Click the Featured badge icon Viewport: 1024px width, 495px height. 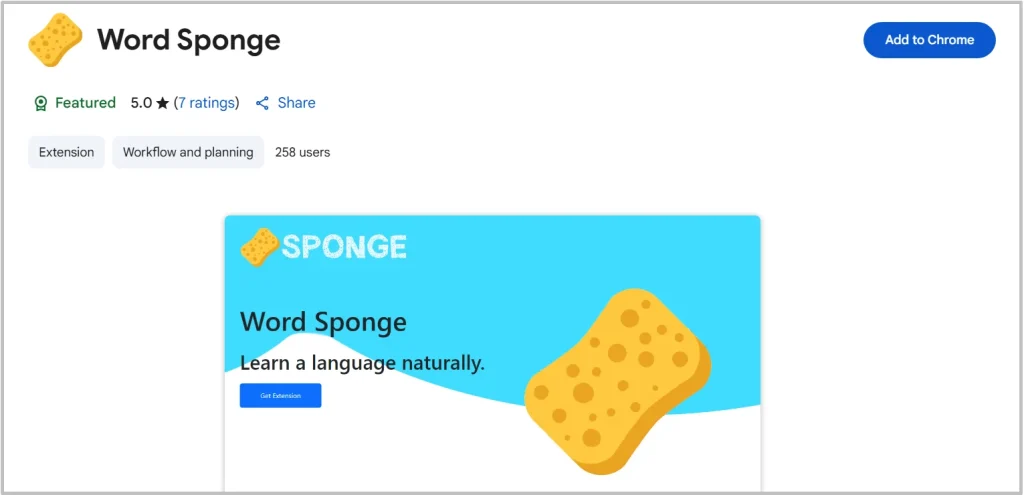point(41,103)
